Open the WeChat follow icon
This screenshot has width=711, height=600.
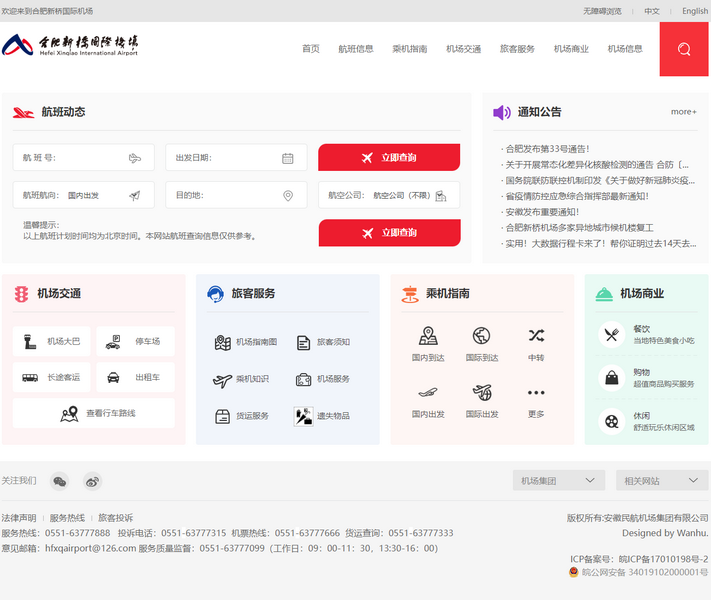click(x=60, y=481)
